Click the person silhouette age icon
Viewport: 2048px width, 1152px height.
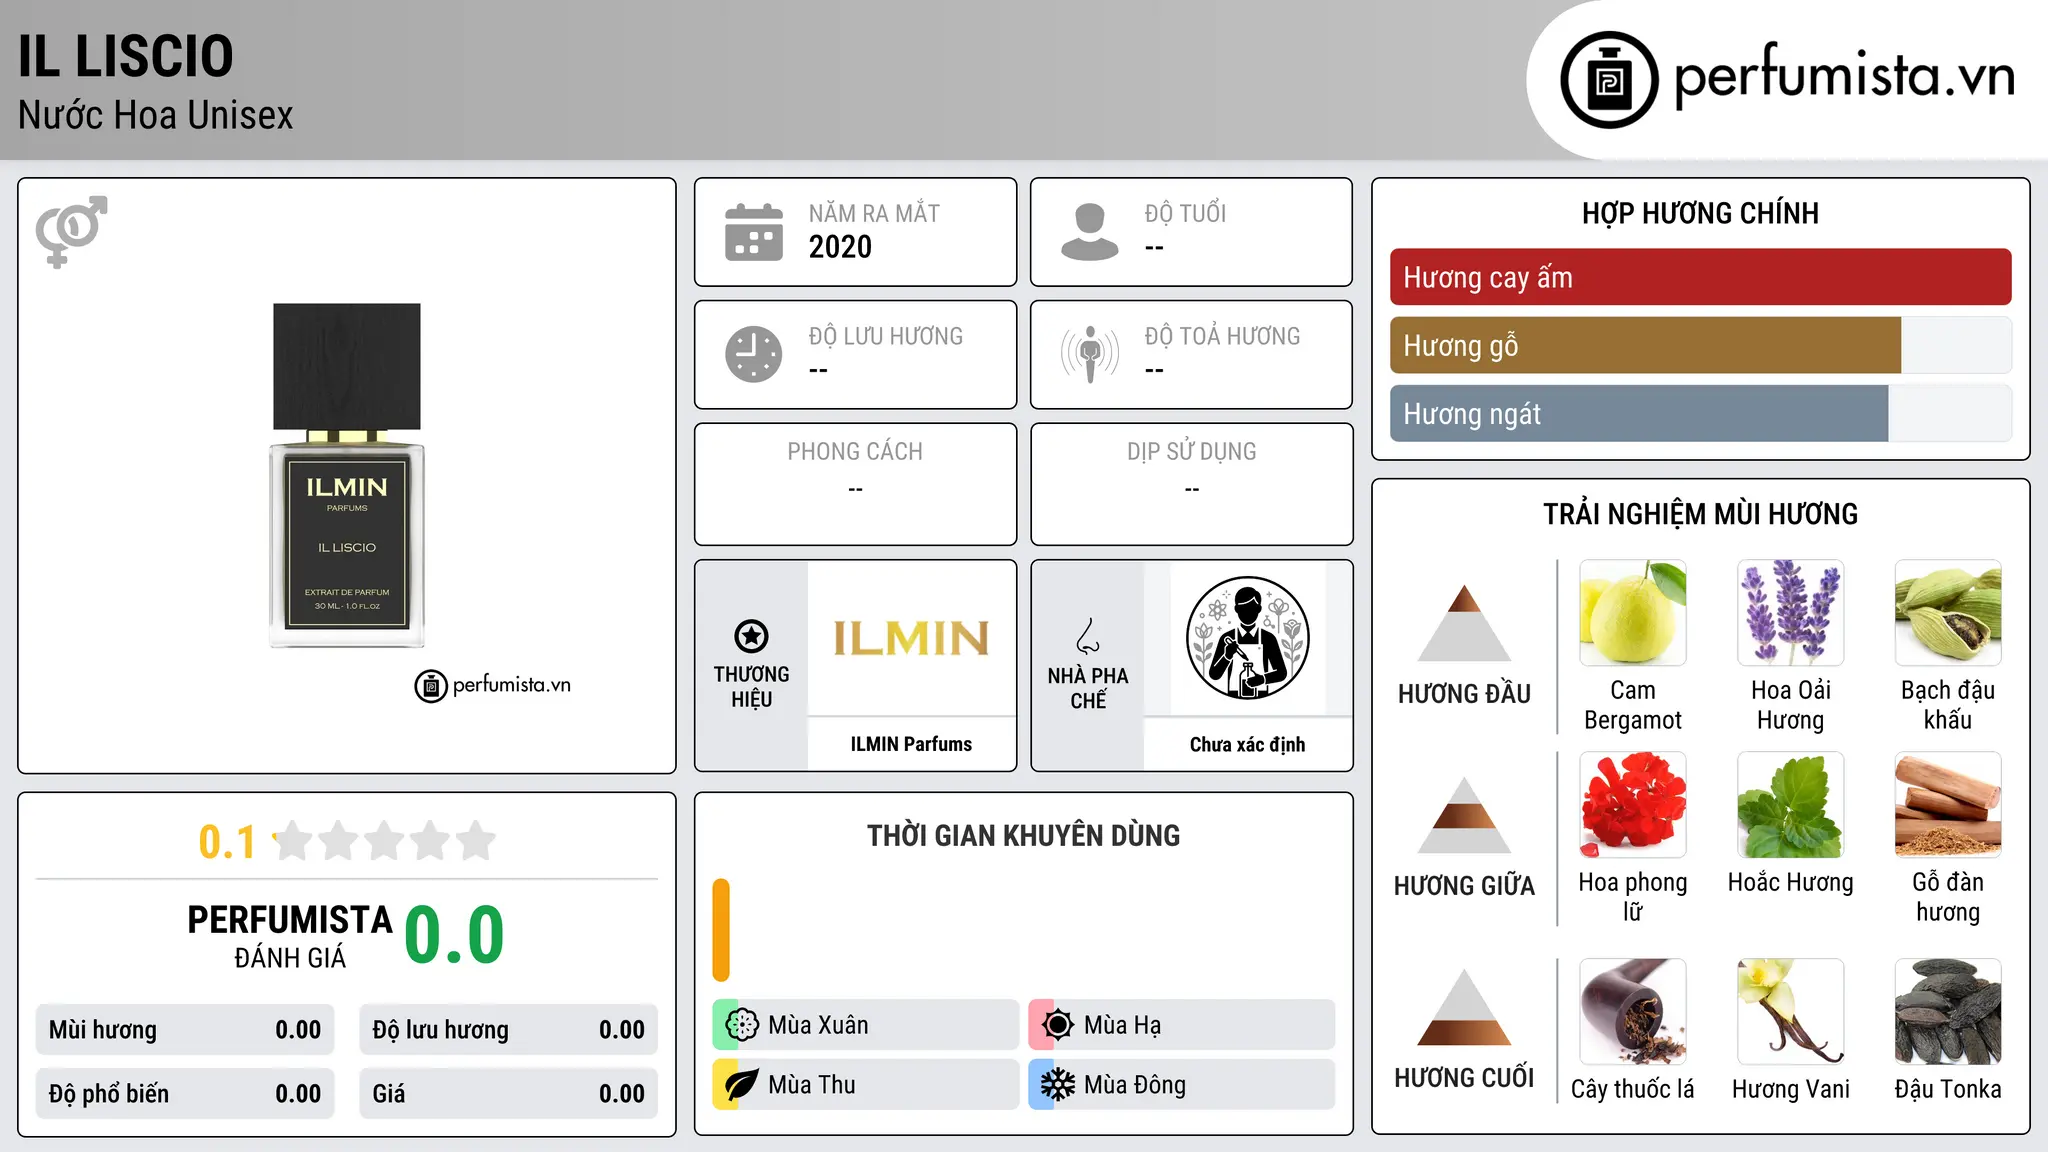pos(1089,232)
